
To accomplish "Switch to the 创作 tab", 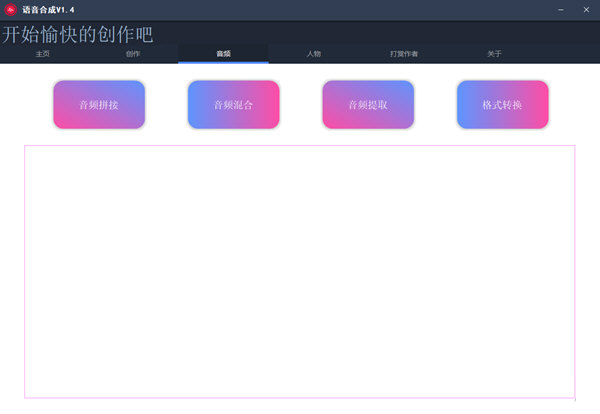I will pos(133,54).
